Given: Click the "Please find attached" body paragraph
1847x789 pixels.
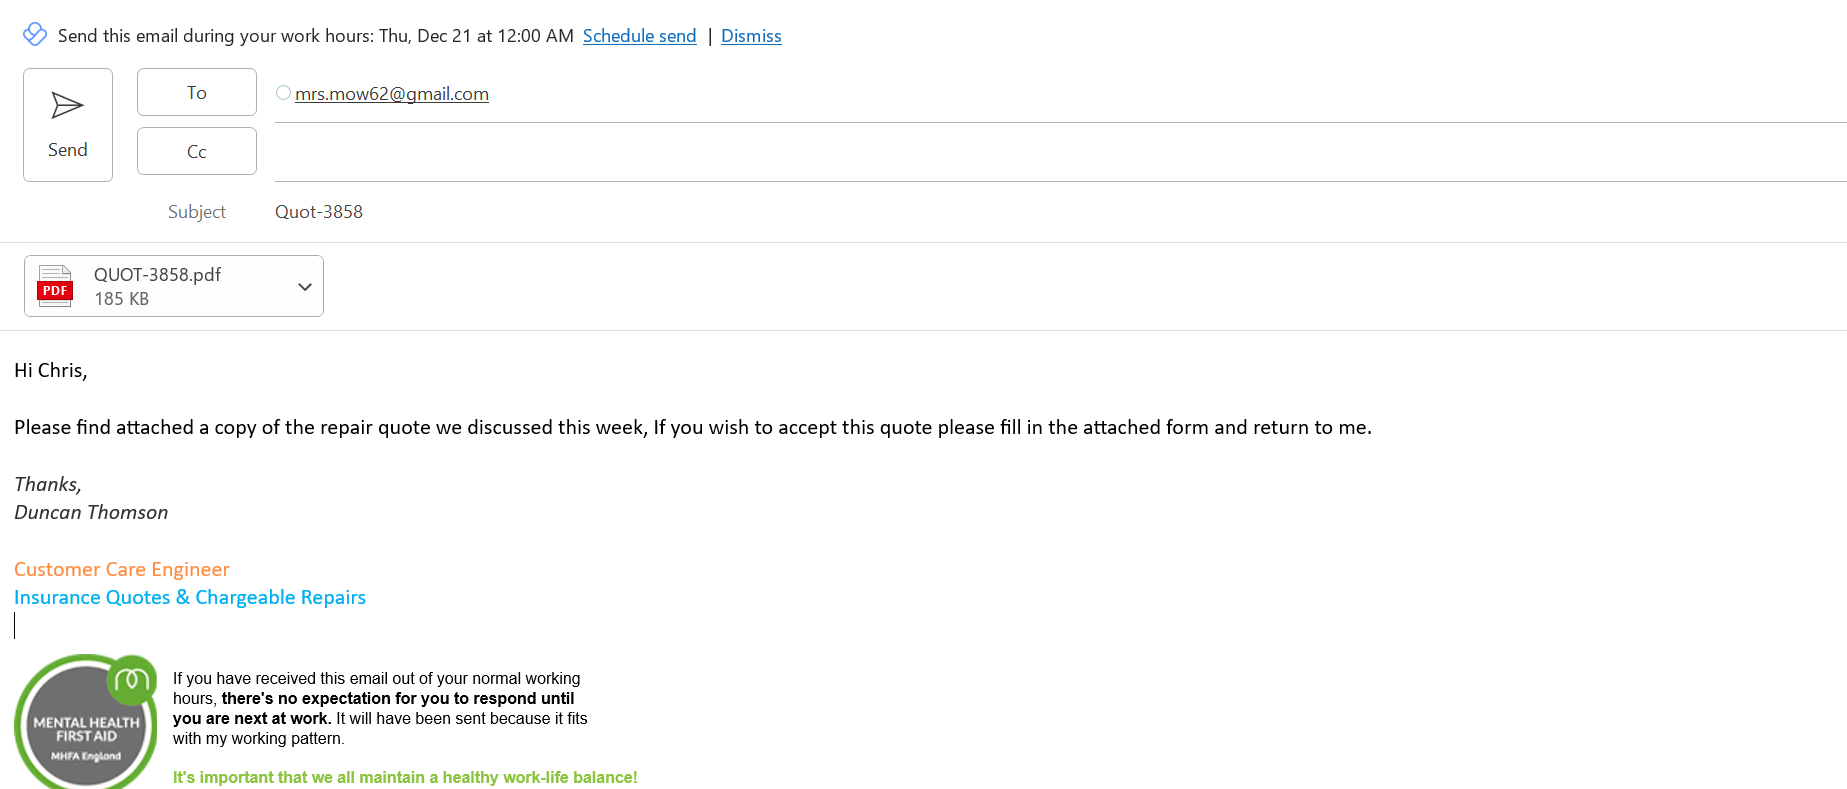Looking at the screenshot, I should click(692, 428).
